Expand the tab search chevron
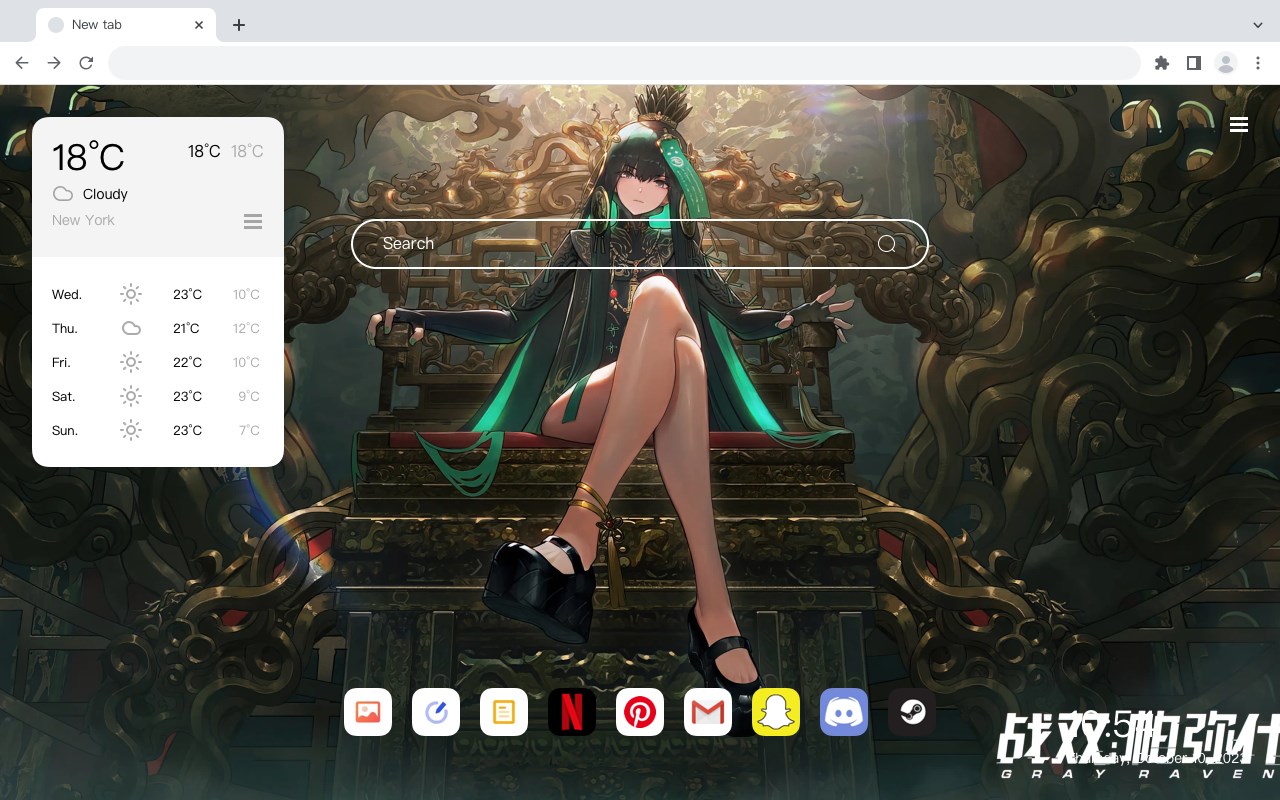 click(x=1258, y=25)
